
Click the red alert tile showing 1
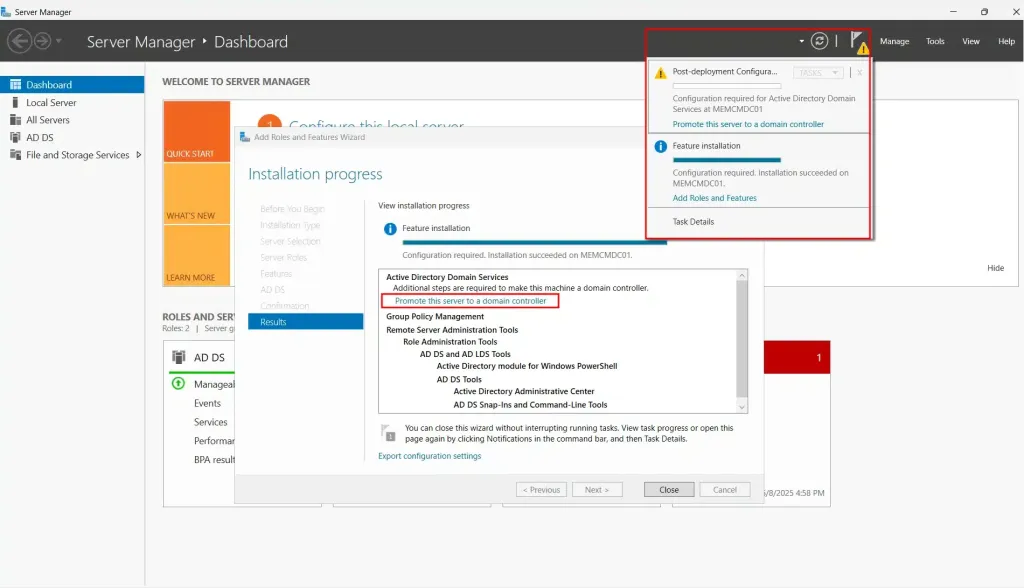click(x=797, y=357)
